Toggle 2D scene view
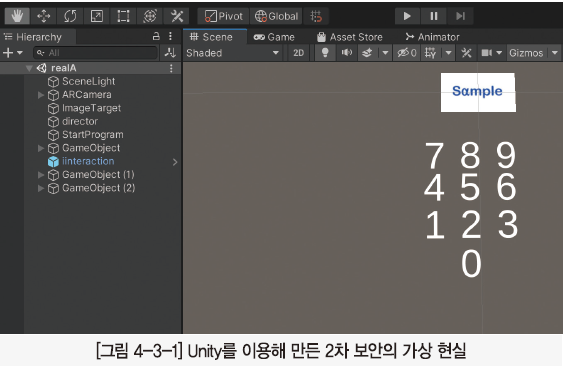 tap(298, 53)
